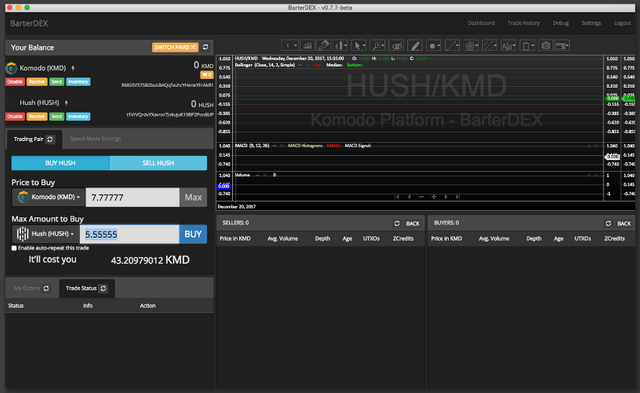Viewport: 640px width, 393px height.
Task: Click Send for Komodo (KMD)
Action: point(57,82)
